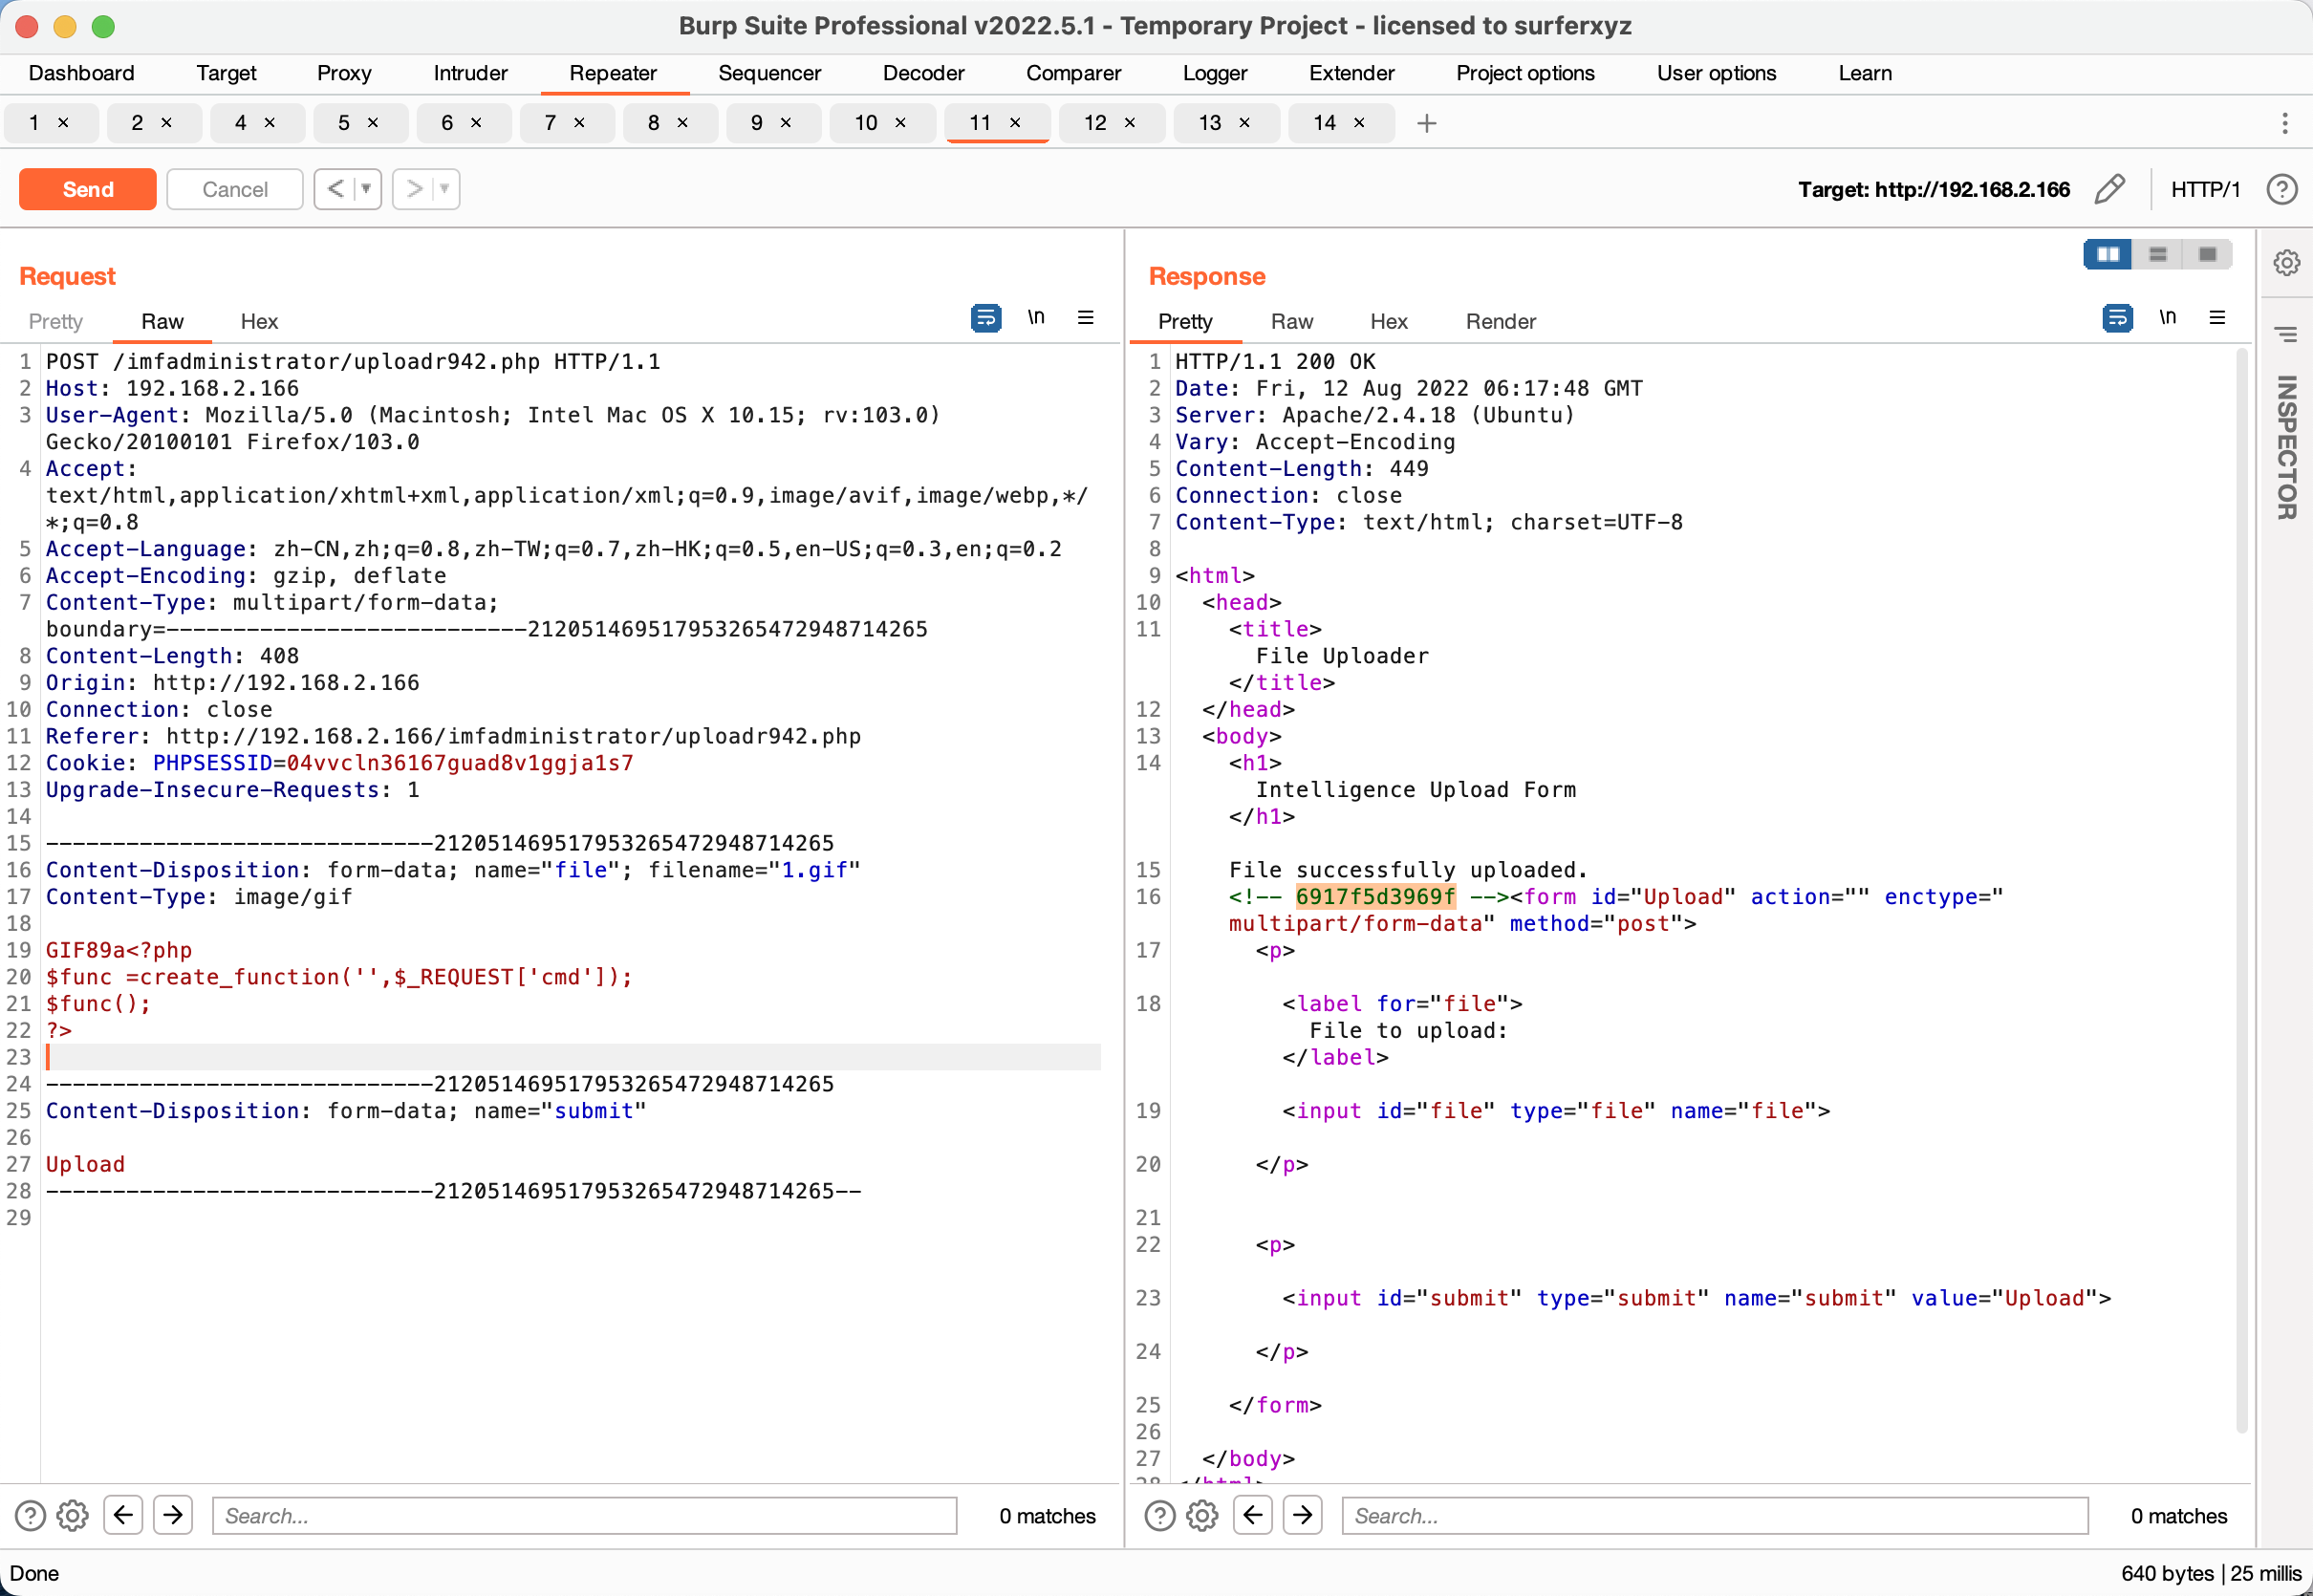Go to the Extender tab
Image resolution: width=2313 pixels, height=1596 pixels.
(1352, 73)
